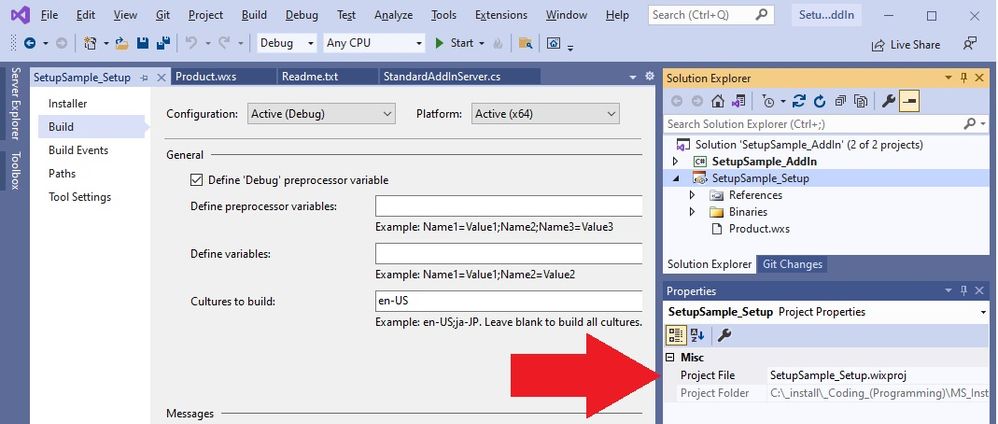The image size is (998, 424).
Task: Open the document tab list dropdown arrow
Action: click(633, 77)
